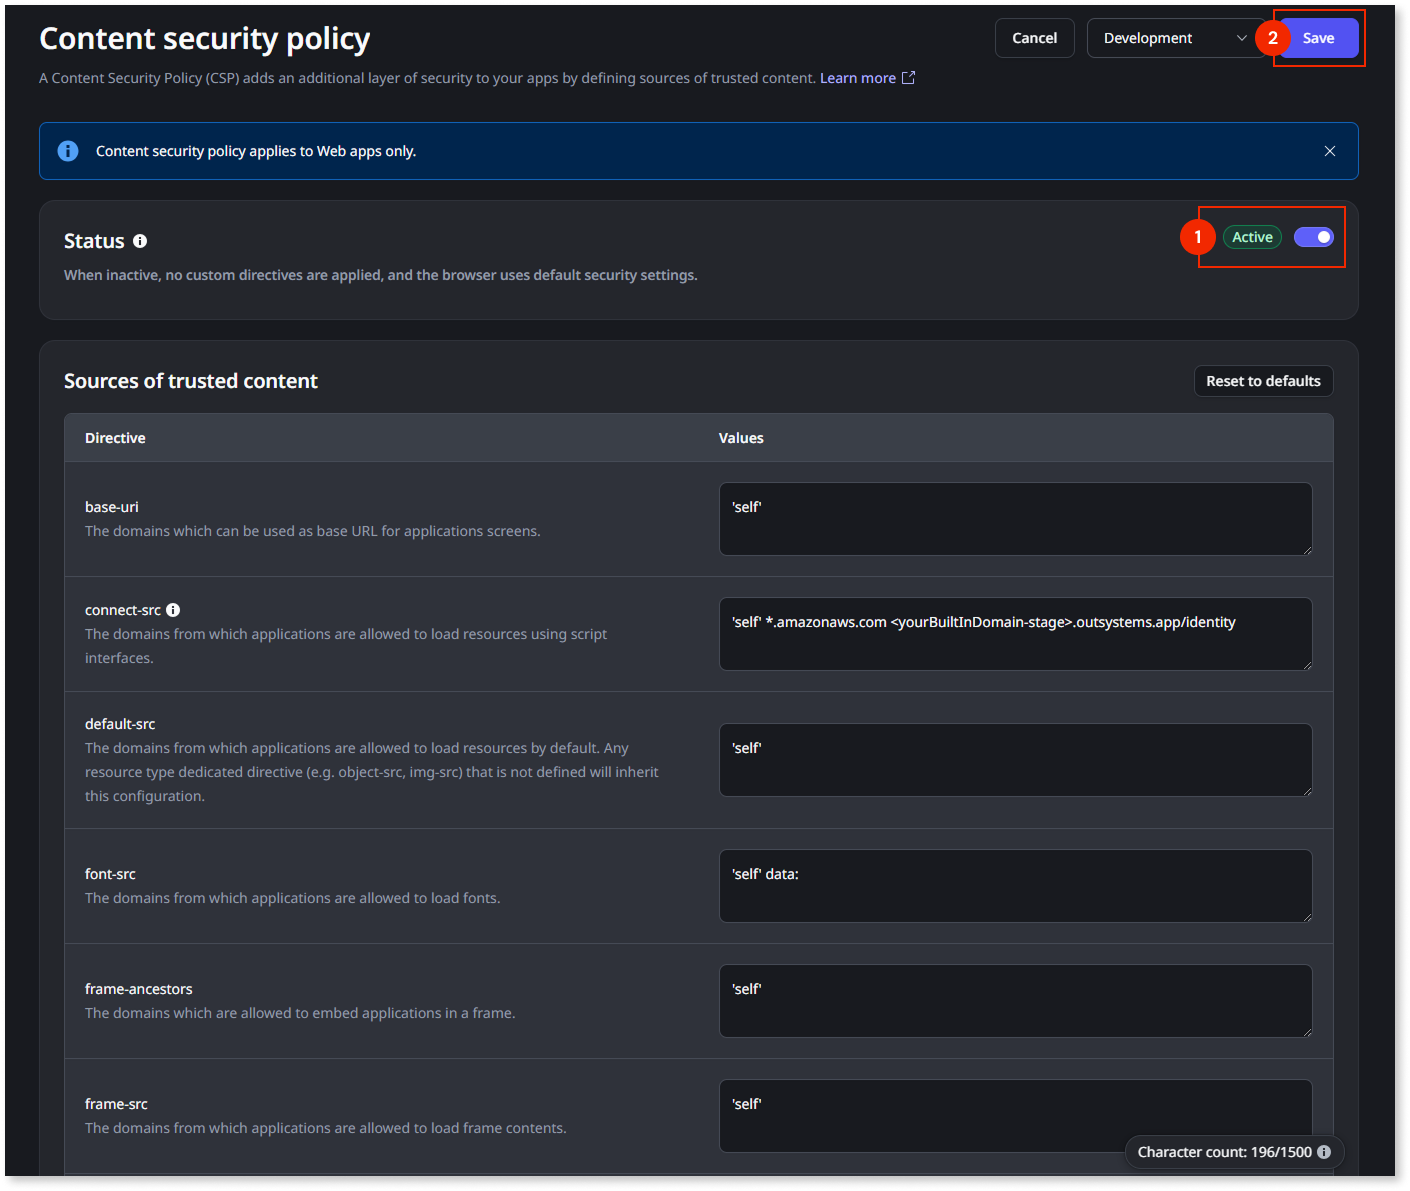Viewport: 1410px width, 1191px height.
Task: Edit the connect-src values field
Action: tap(1015, 633)
